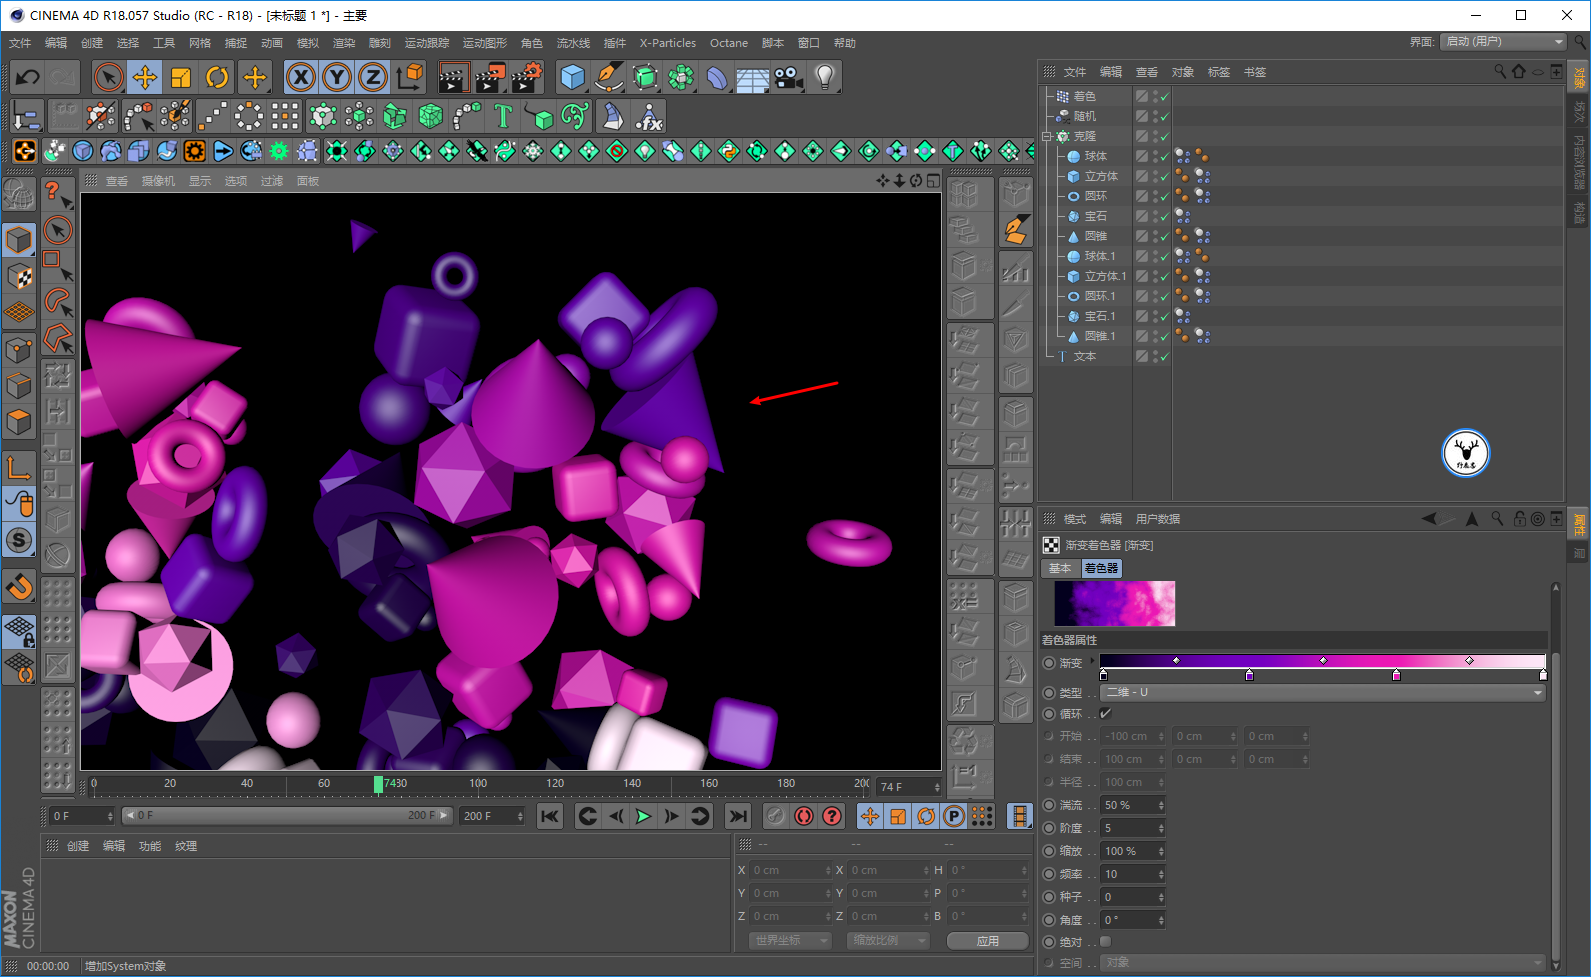Switch to the 基本 tab
Image resolution: width=1591 pixels, height=977 pixels.
1060,568
